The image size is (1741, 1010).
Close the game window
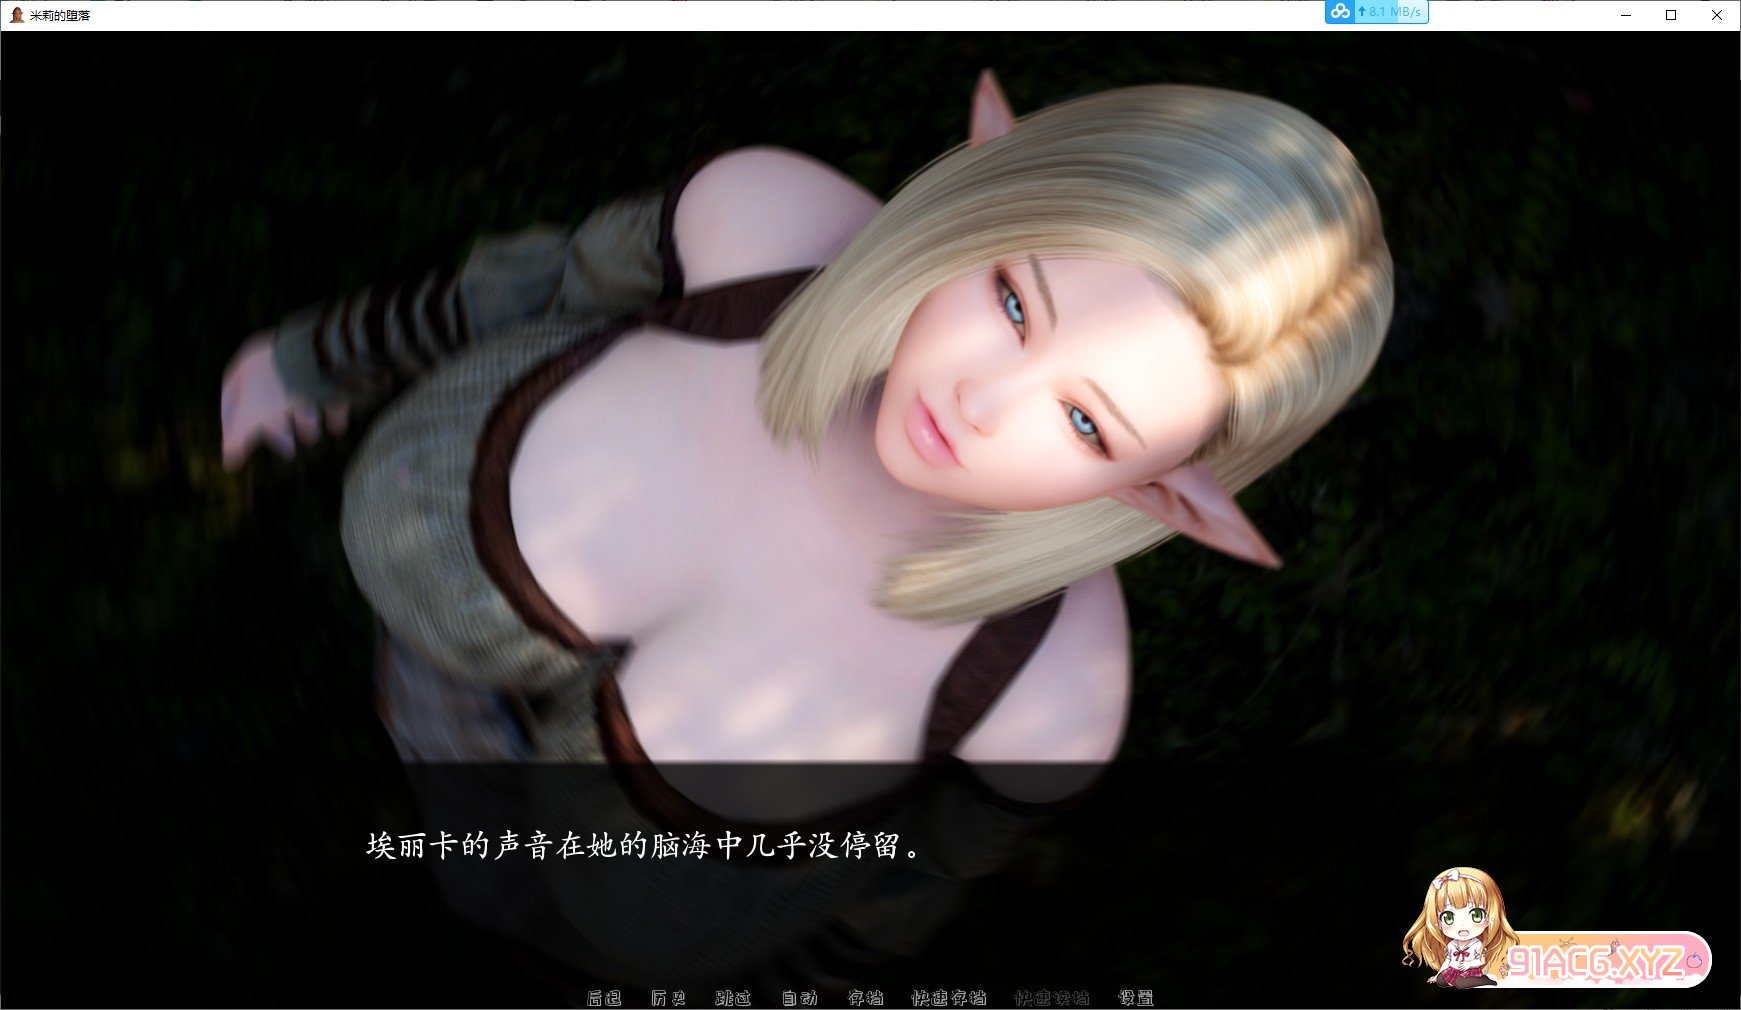1716,15
